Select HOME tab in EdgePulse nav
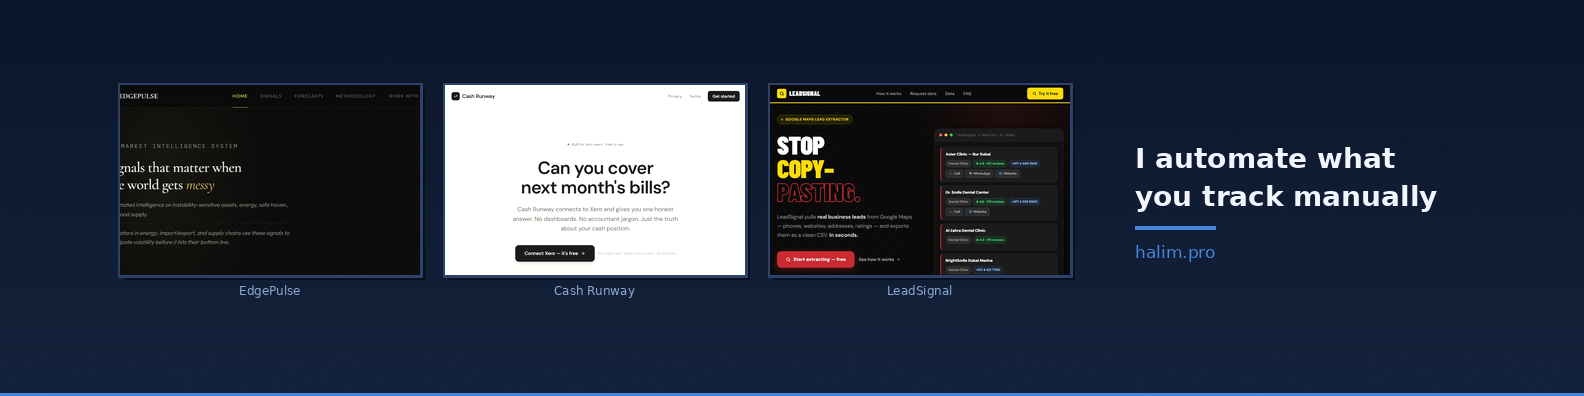 (240, 96)
